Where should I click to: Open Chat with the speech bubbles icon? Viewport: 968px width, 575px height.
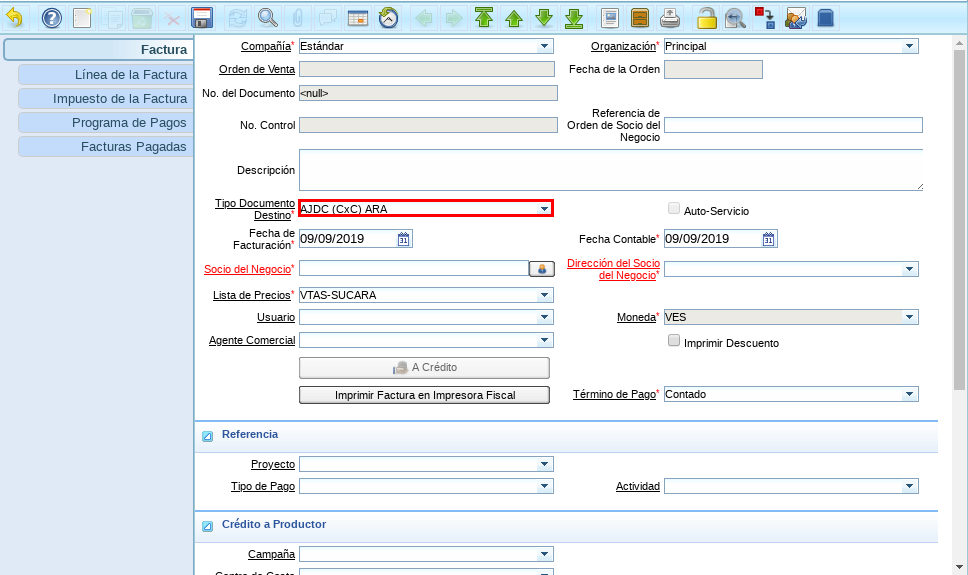coord(327,18)
